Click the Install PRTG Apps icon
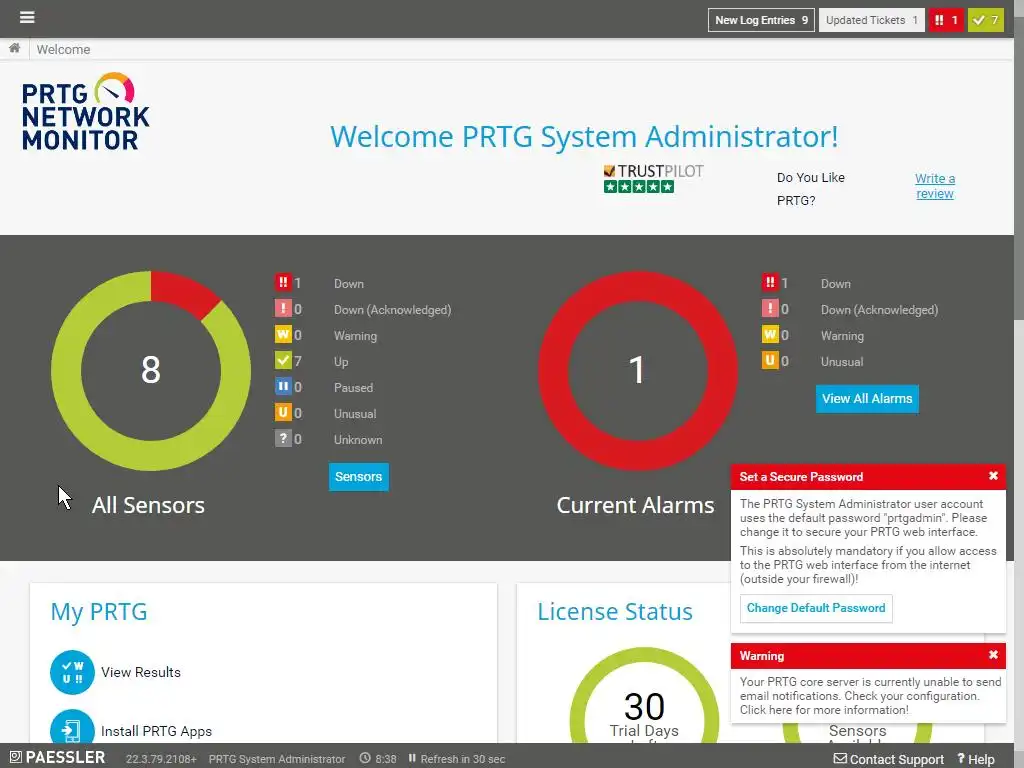 (72, 726)
